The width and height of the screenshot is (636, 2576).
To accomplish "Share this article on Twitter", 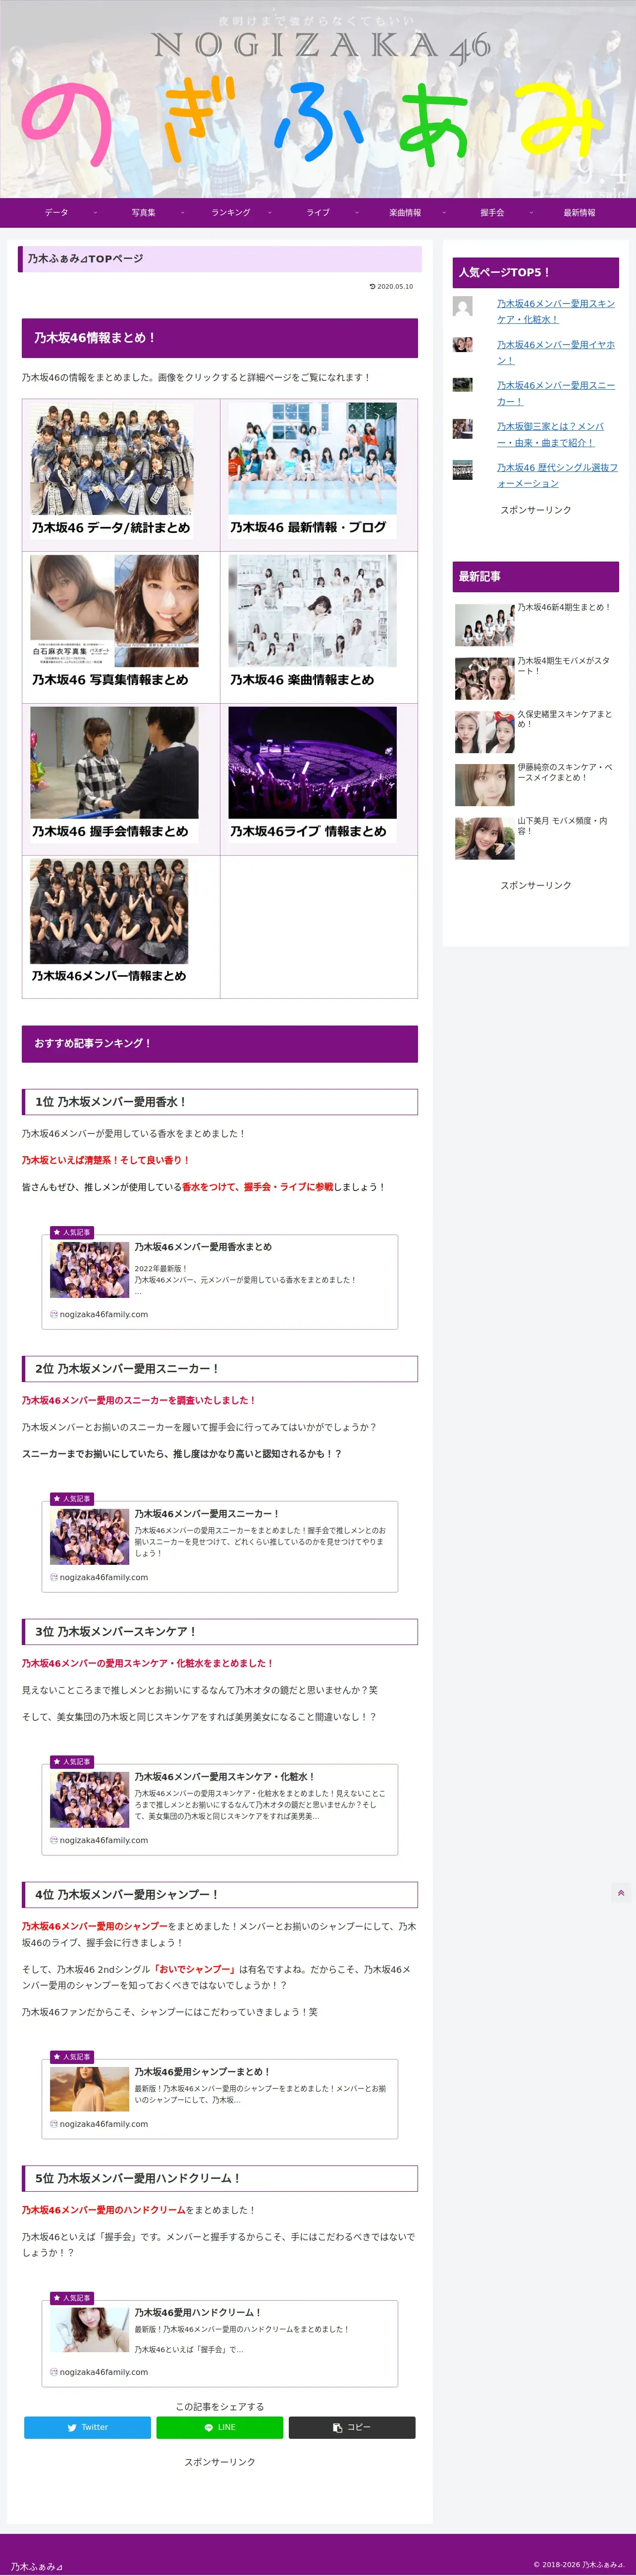I will click(x=87, y=2428).
